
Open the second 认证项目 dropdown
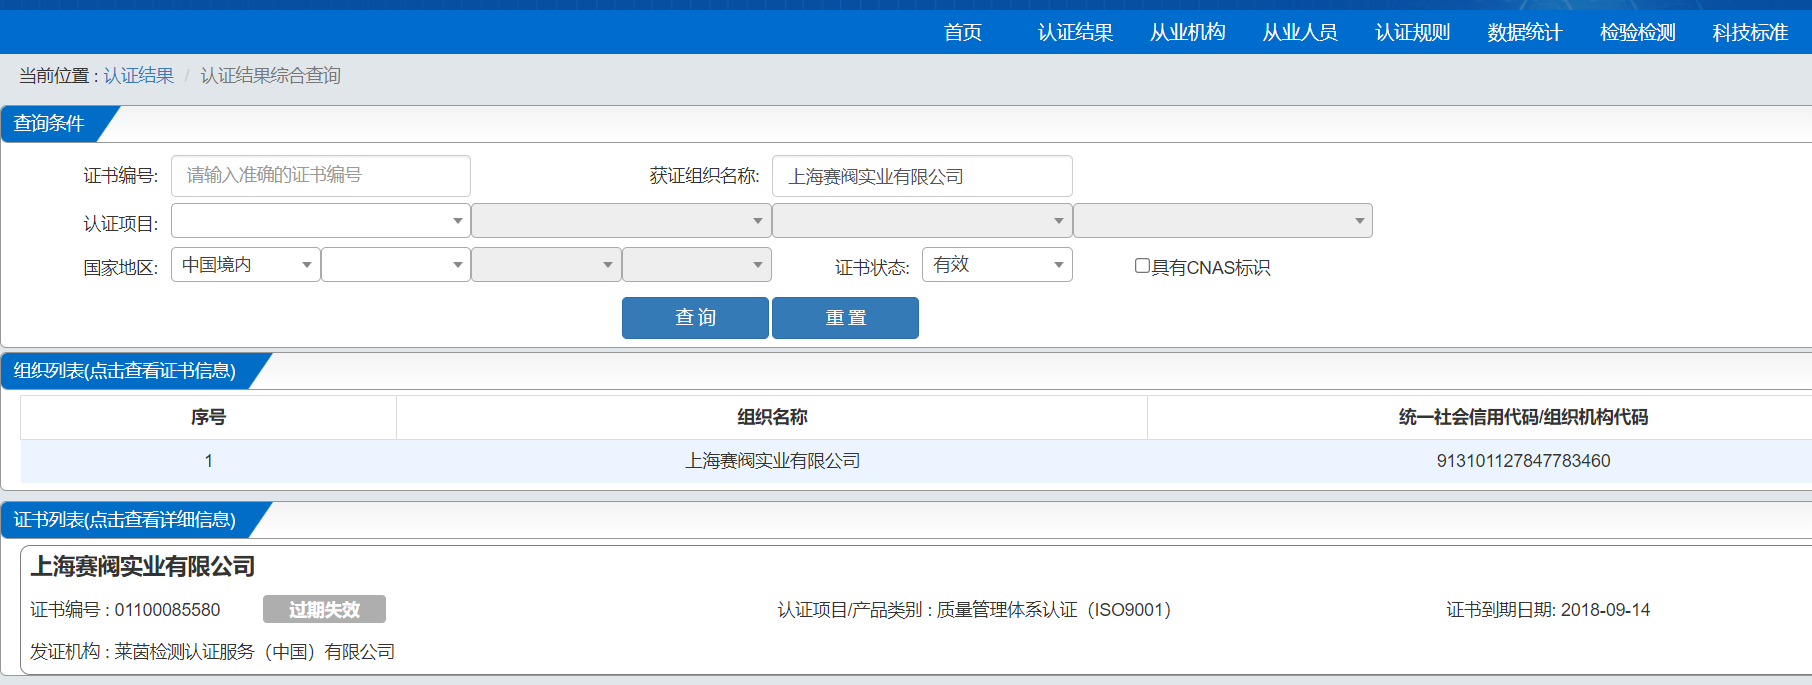click(621, 221)
